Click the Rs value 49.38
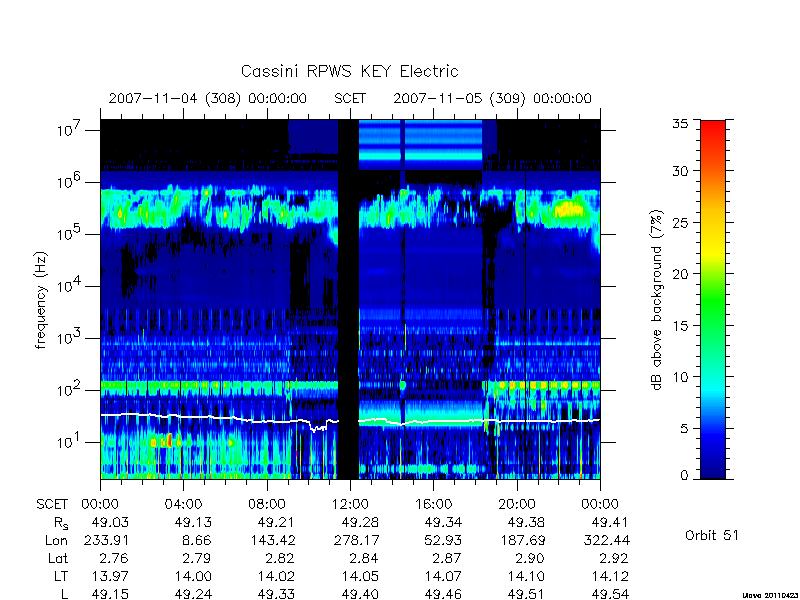Viewport: 800px width, 600px height. [x=526, y=522]
